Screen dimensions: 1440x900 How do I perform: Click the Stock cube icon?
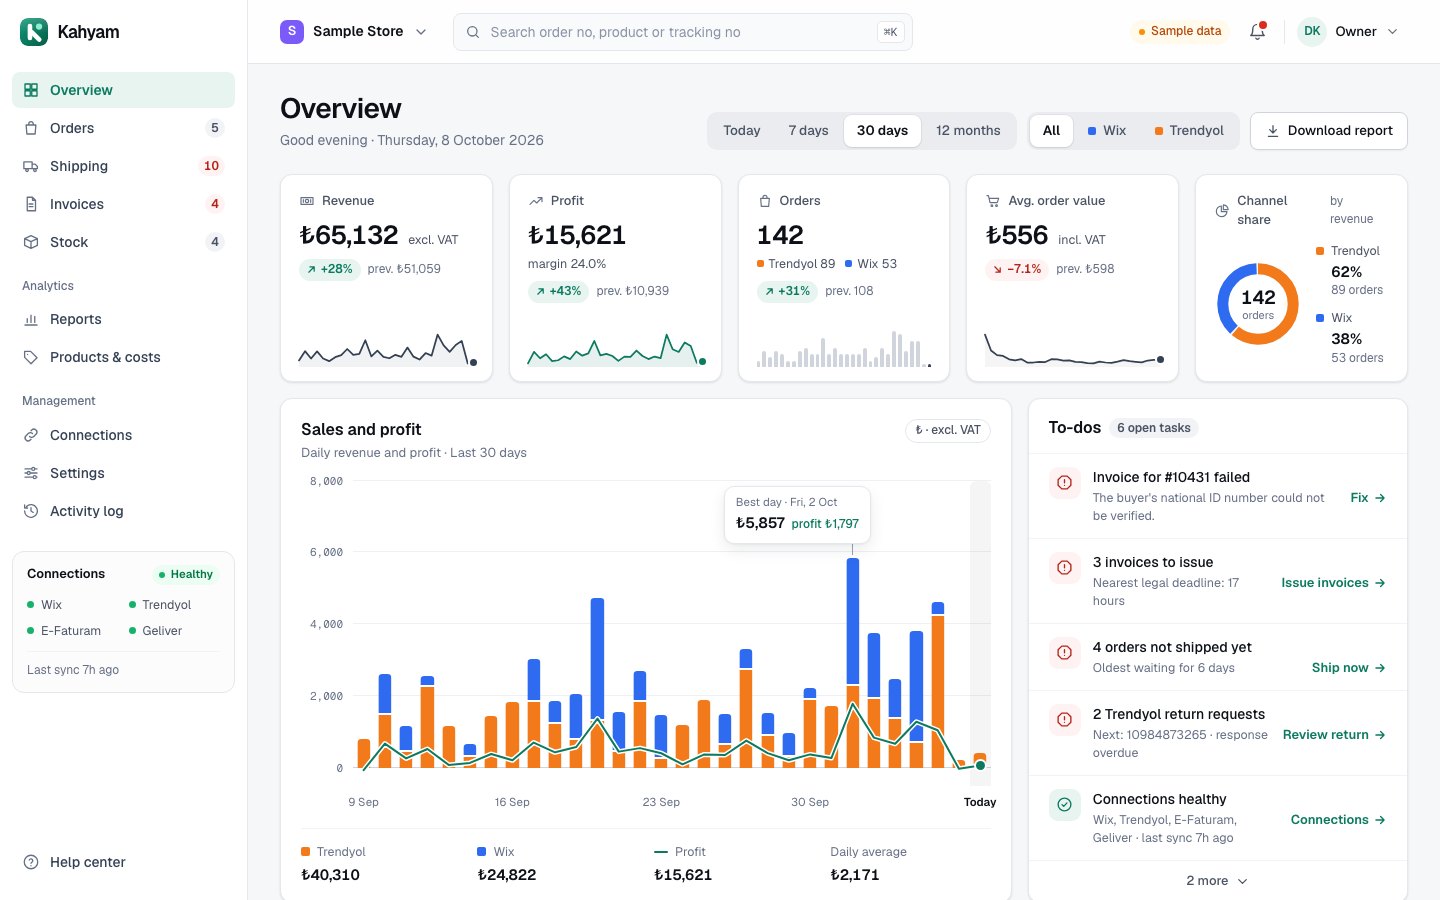click(31, 242)
